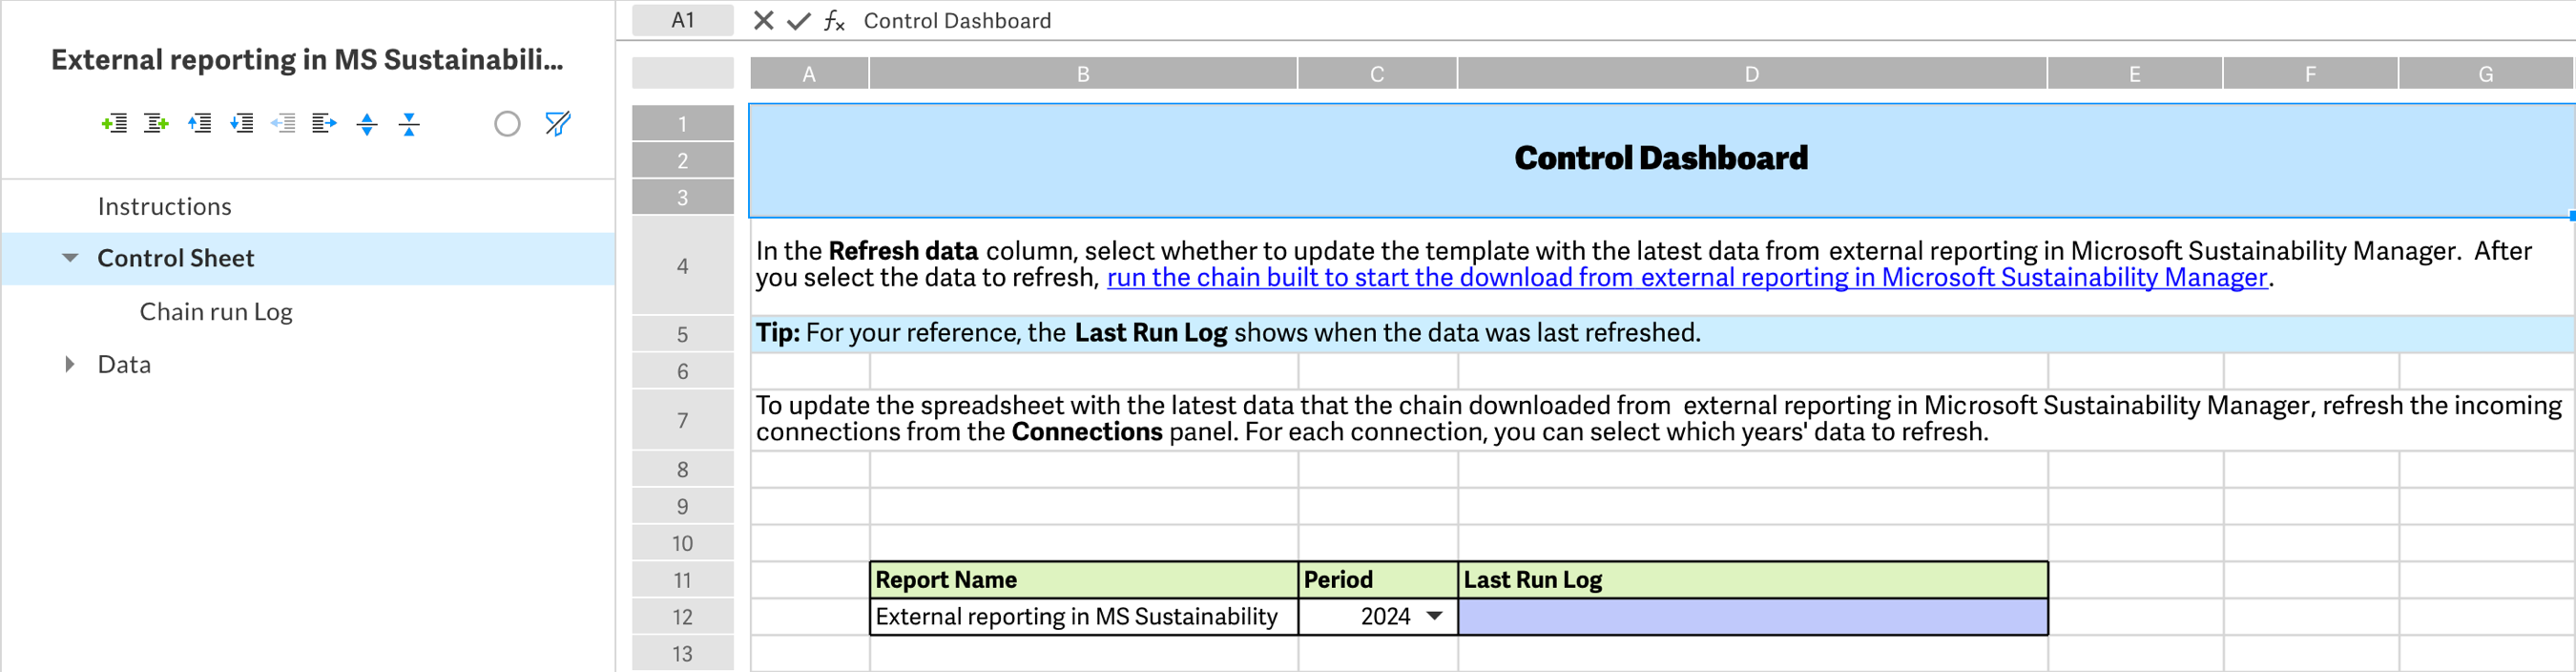Click the Period header cell
Screen dimensions: 2576x672
(1378, 580)
